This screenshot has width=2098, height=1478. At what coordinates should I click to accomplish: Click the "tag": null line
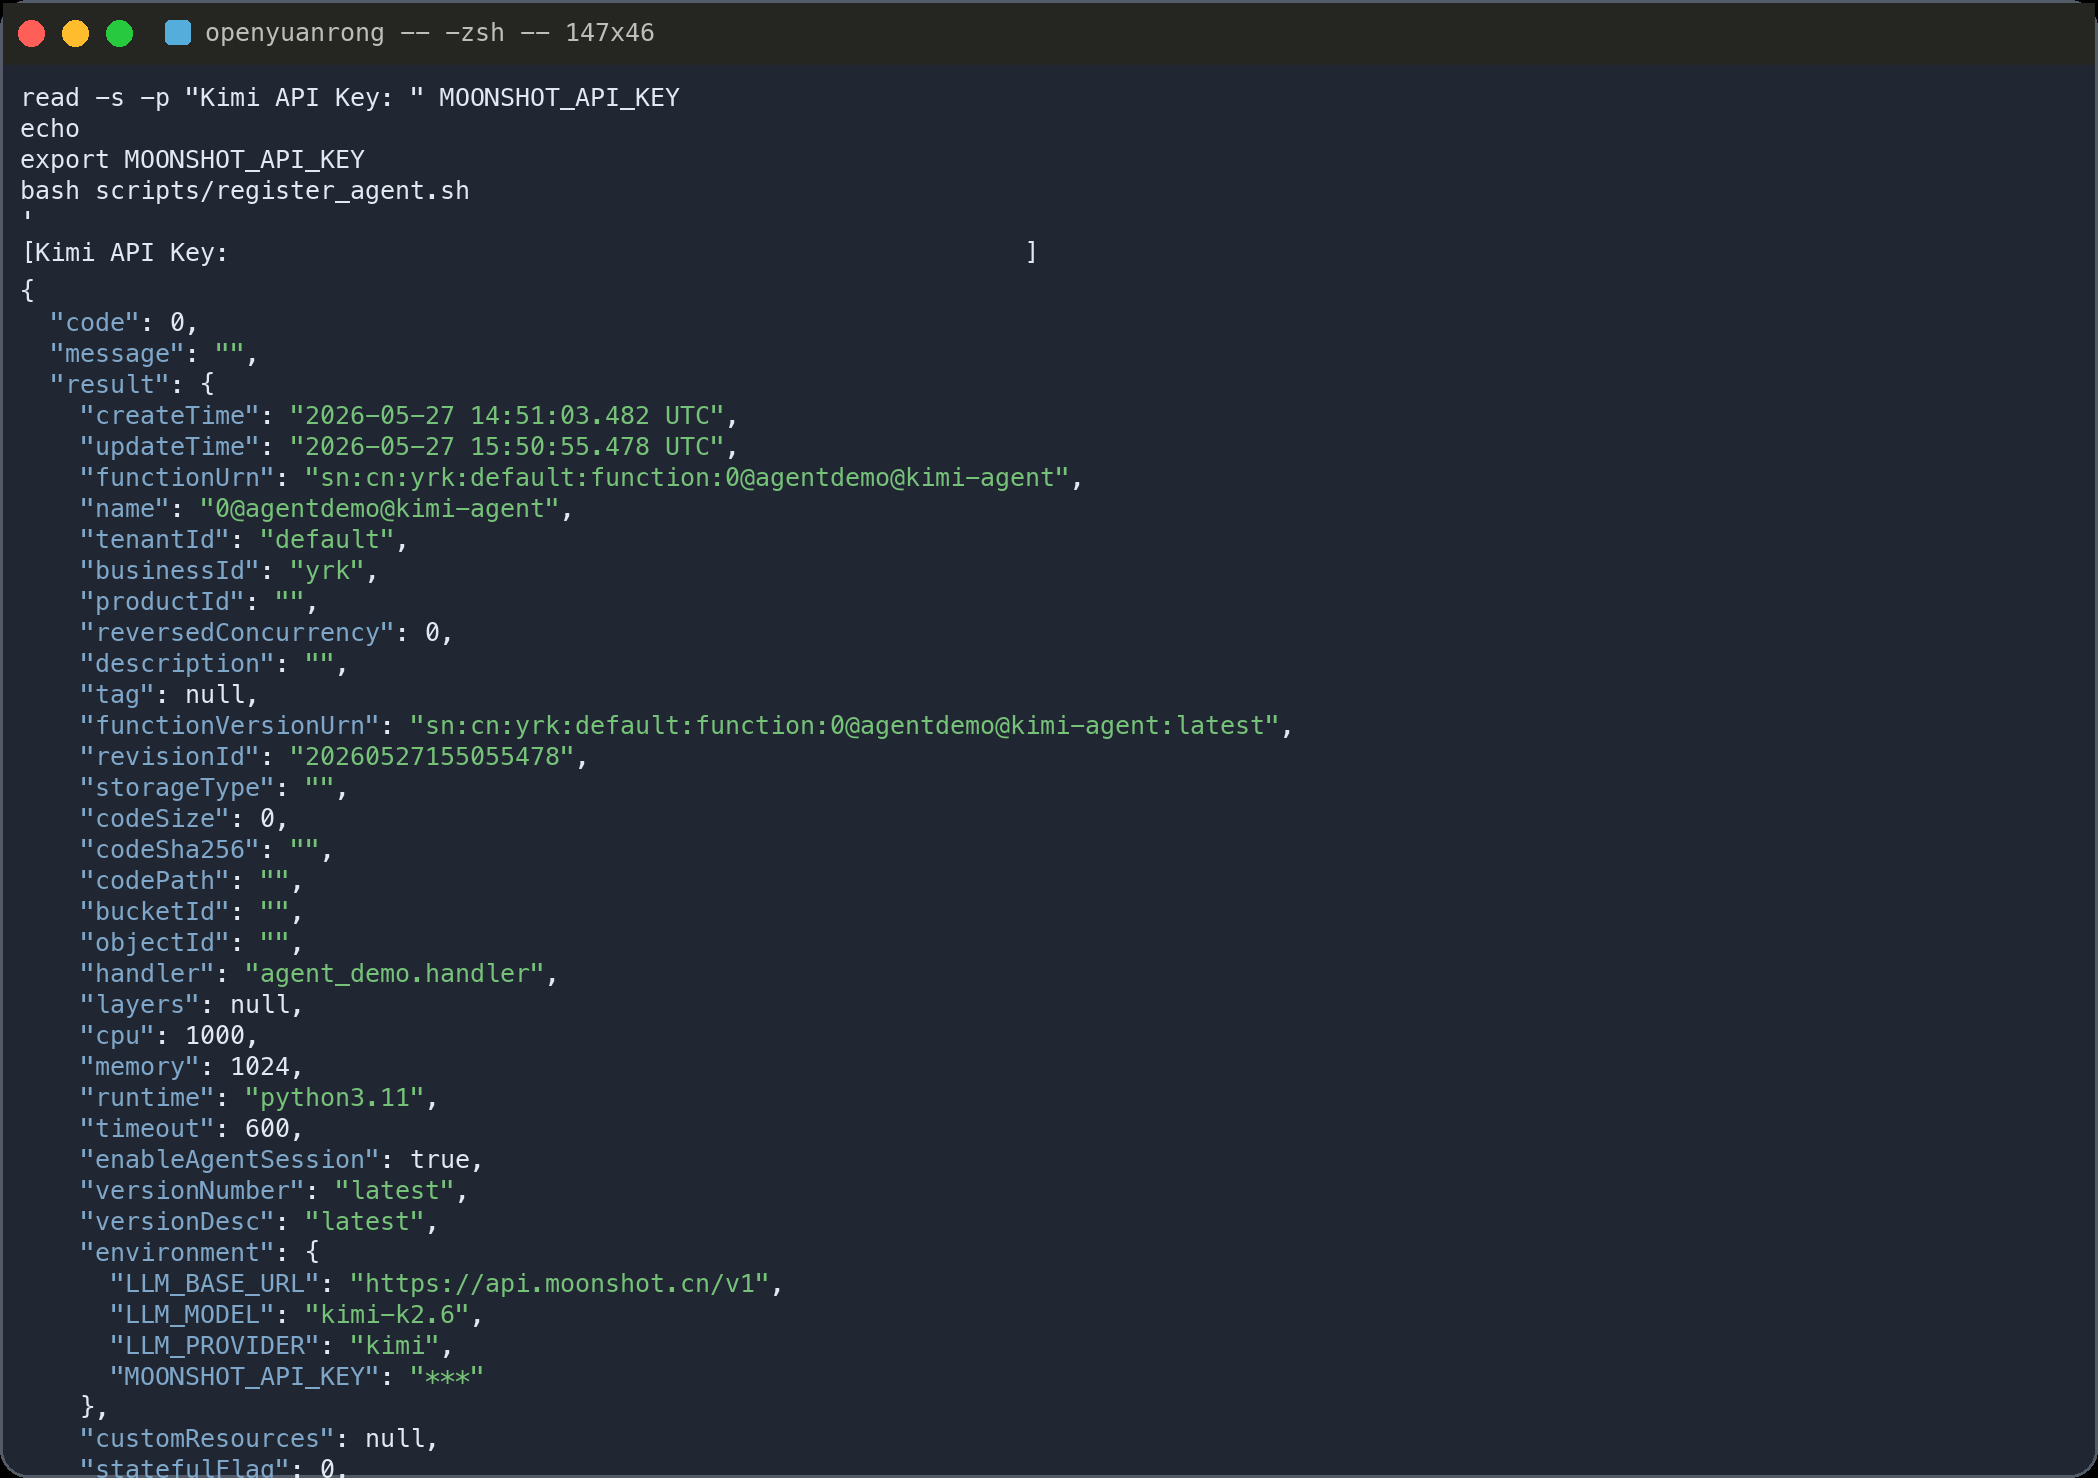[x=169, y=695]
